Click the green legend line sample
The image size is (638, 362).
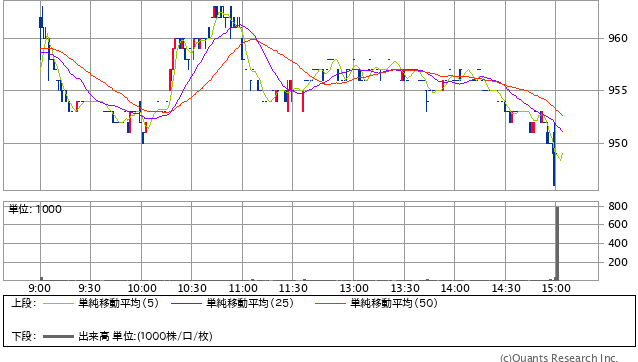59,303
